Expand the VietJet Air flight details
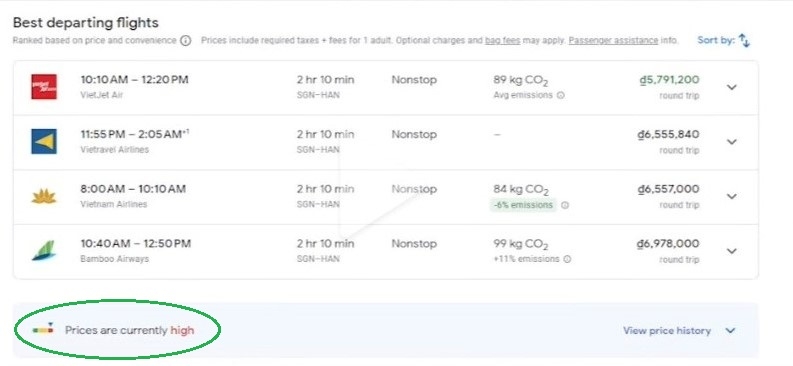793x366 pixels. (731, 87)
